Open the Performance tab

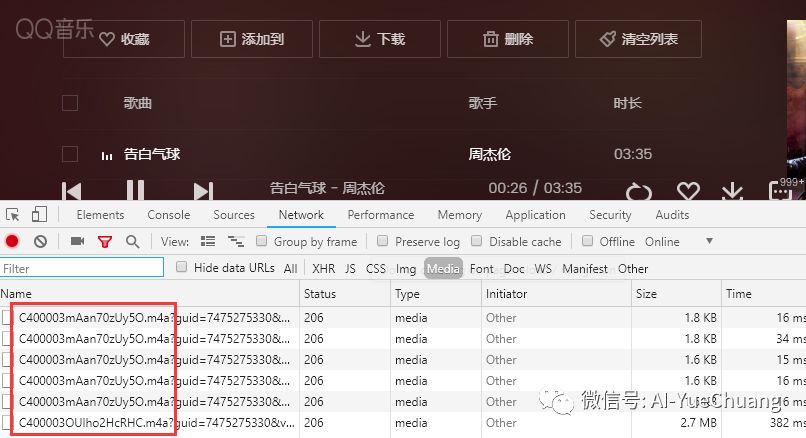381,215
